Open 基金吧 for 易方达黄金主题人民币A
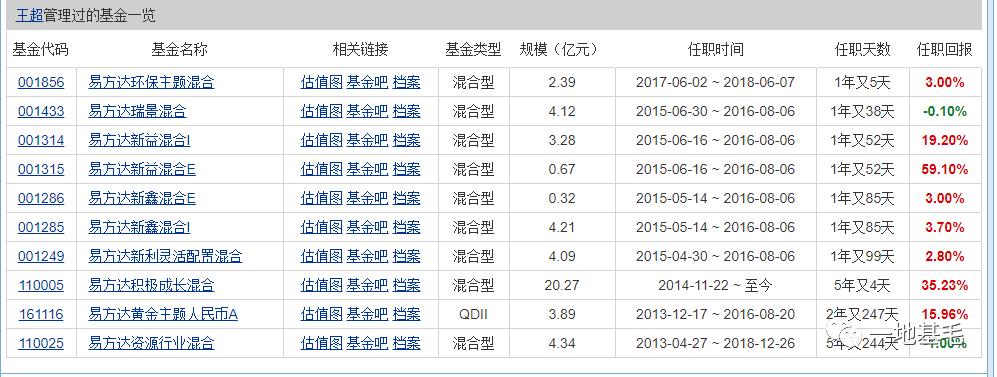The height and width of the screenshot is (377, 997). click(x=367, y=314)
